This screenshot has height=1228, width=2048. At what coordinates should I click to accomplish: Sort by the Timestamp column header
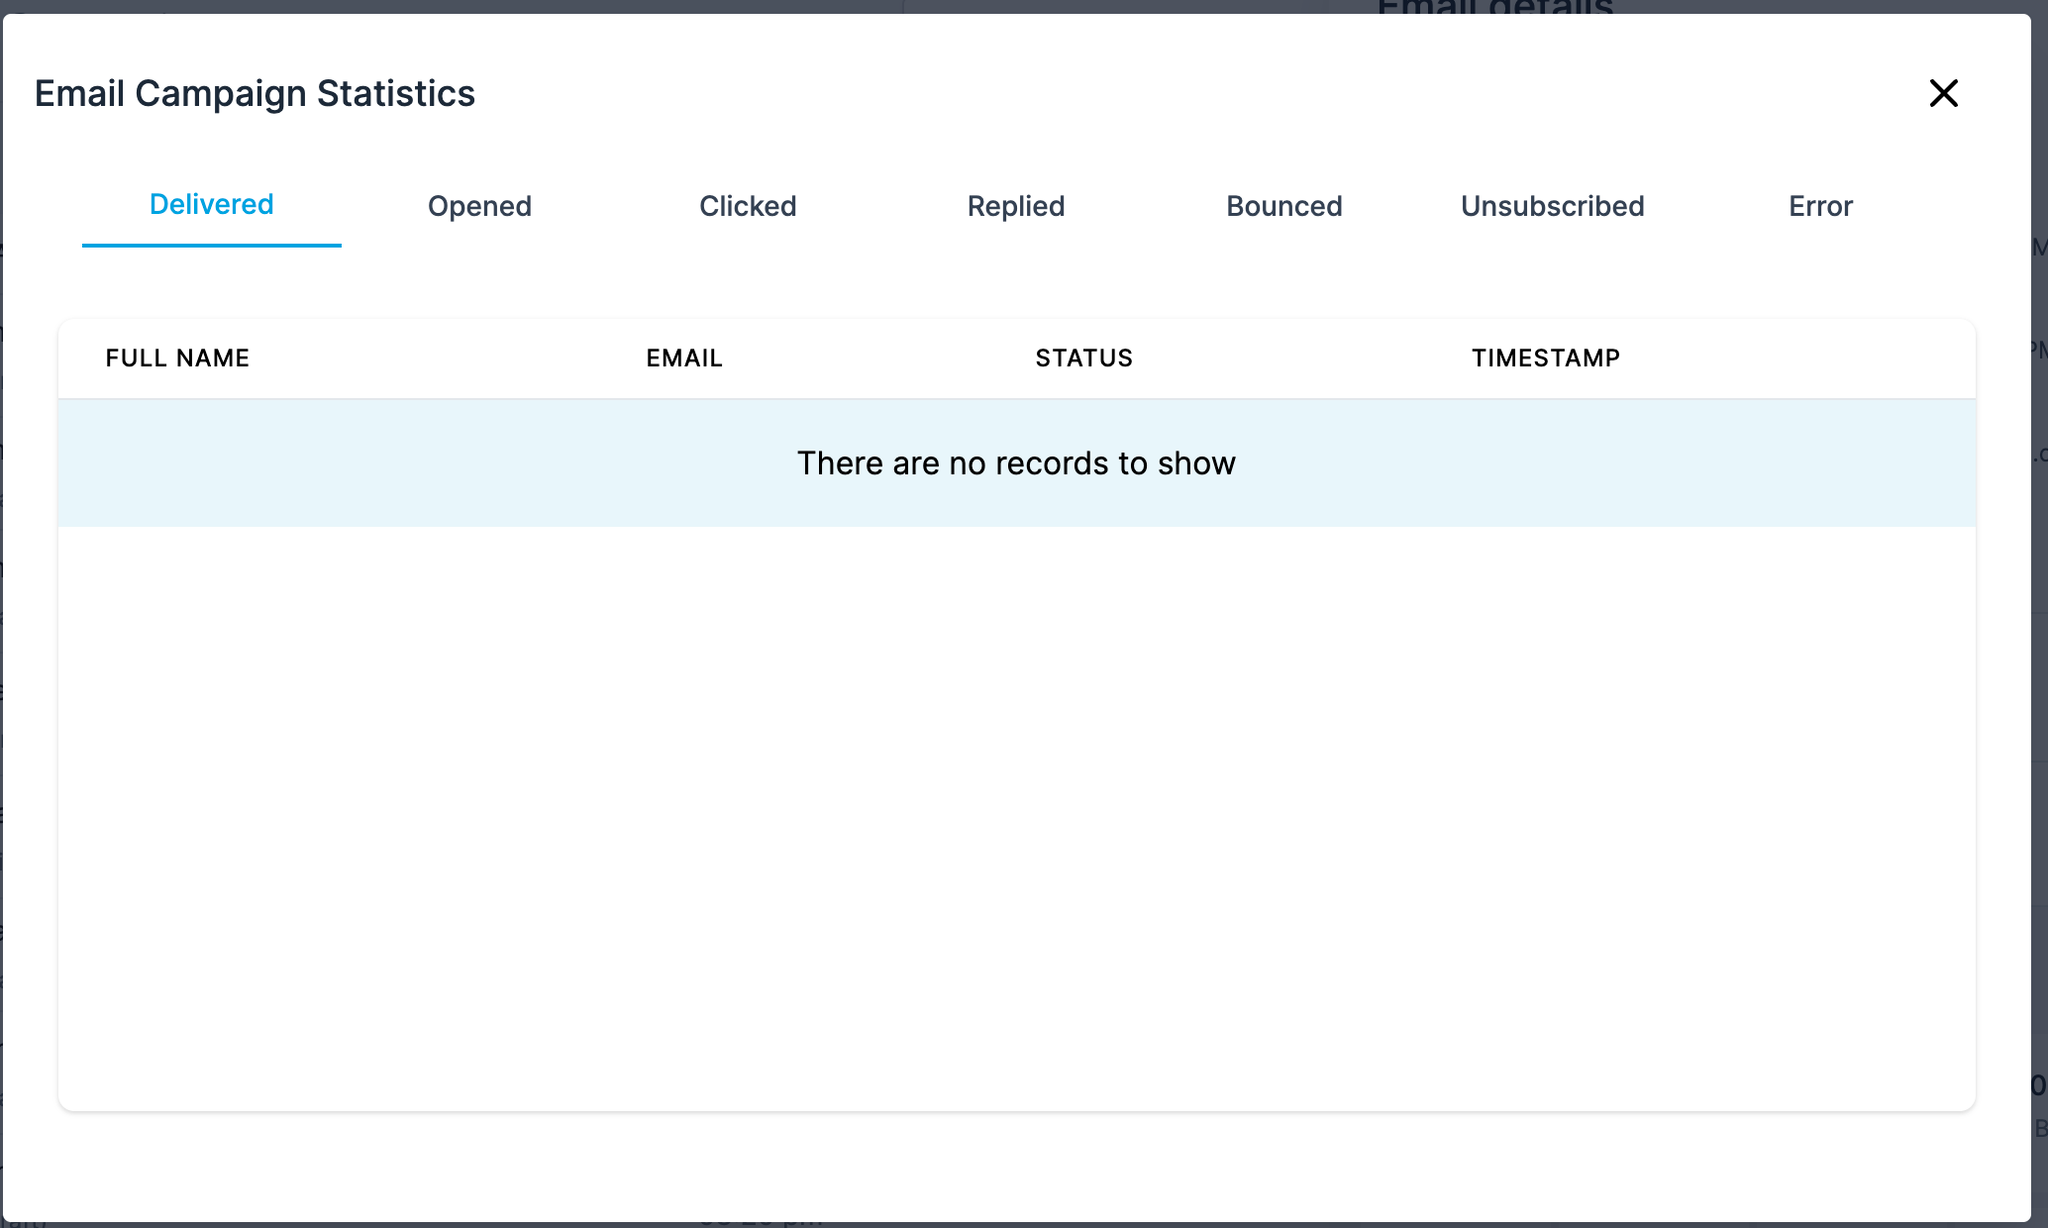click(x=1545, y=358)
